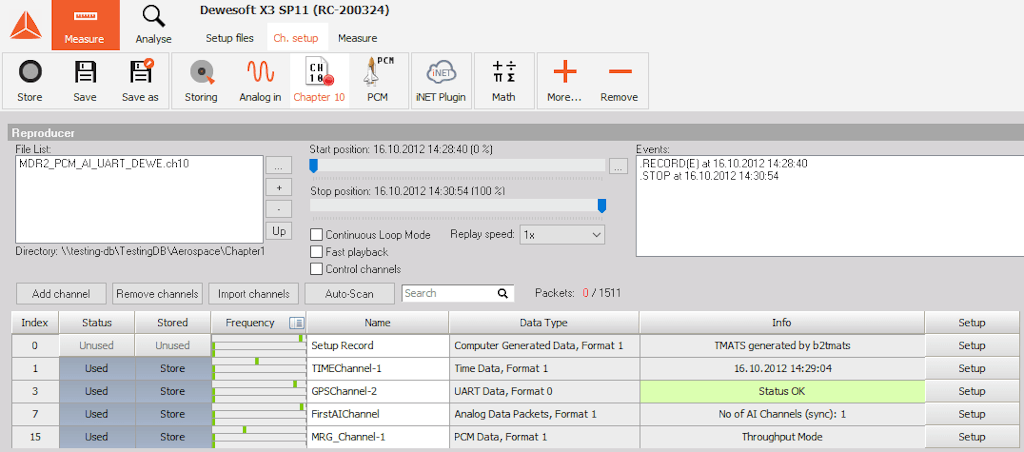Switch to Measure mode

tap(86, 25)
